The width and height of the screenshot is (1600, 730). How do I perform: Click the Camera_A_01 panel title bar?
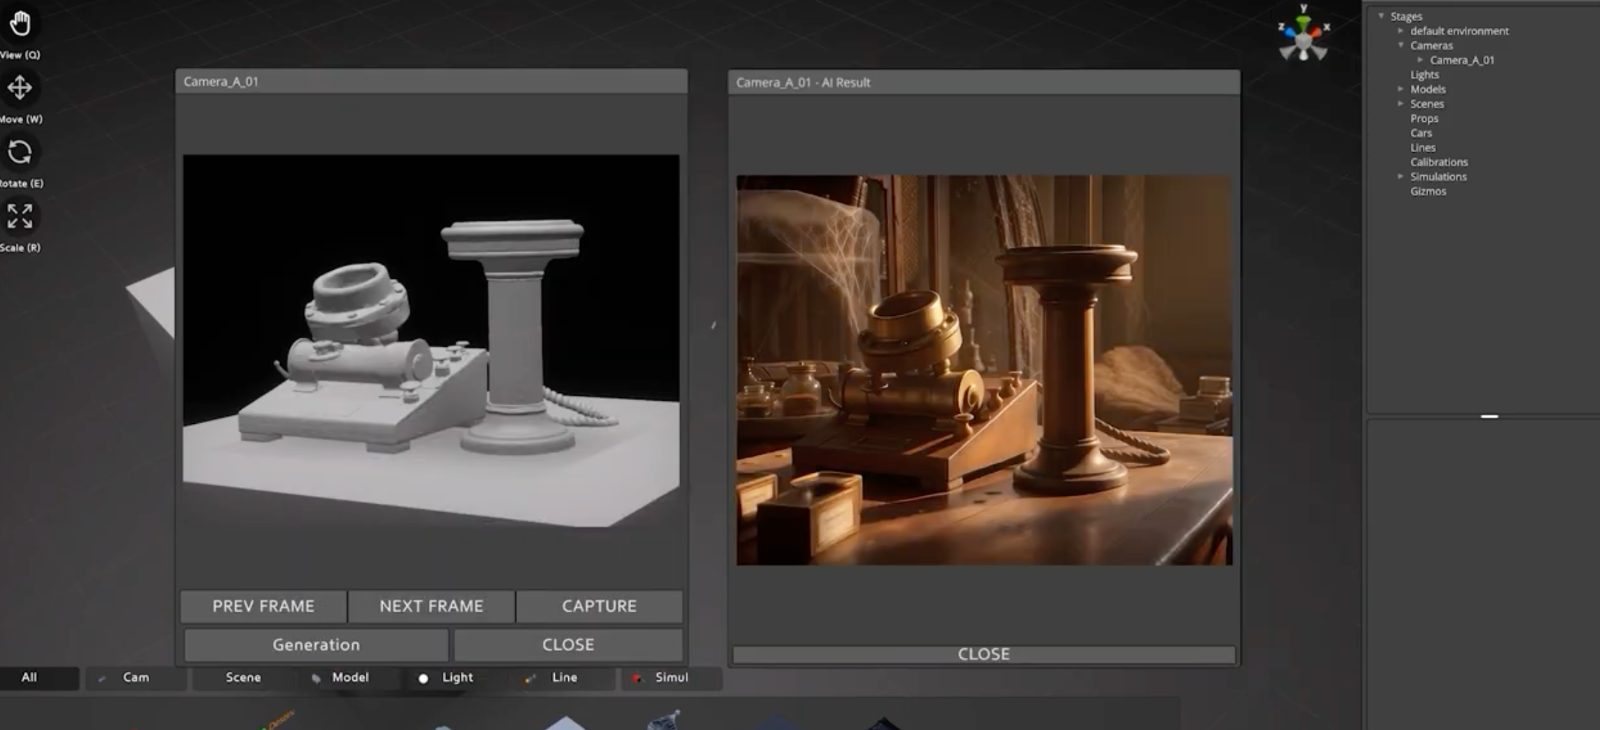coord(431,82)
